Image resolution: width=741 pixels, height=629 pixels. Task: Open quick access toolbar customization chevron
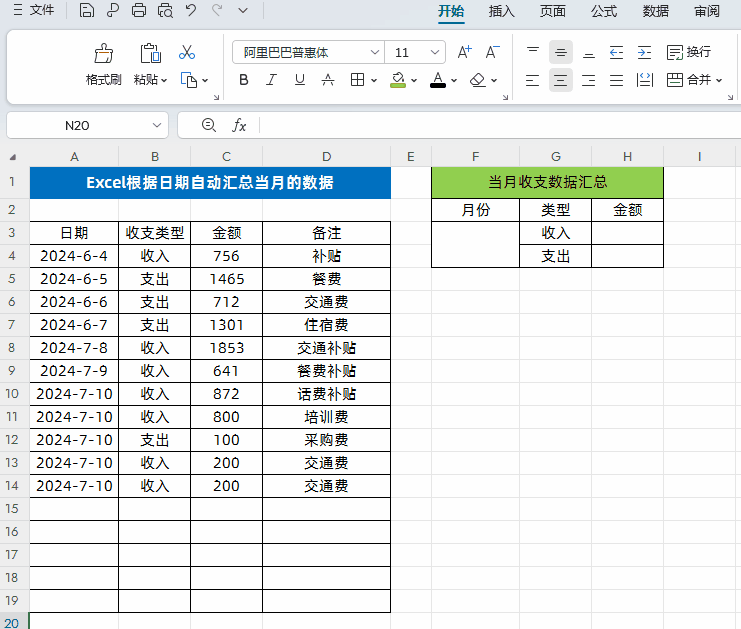pyautogui.click(x=243, y=10)
